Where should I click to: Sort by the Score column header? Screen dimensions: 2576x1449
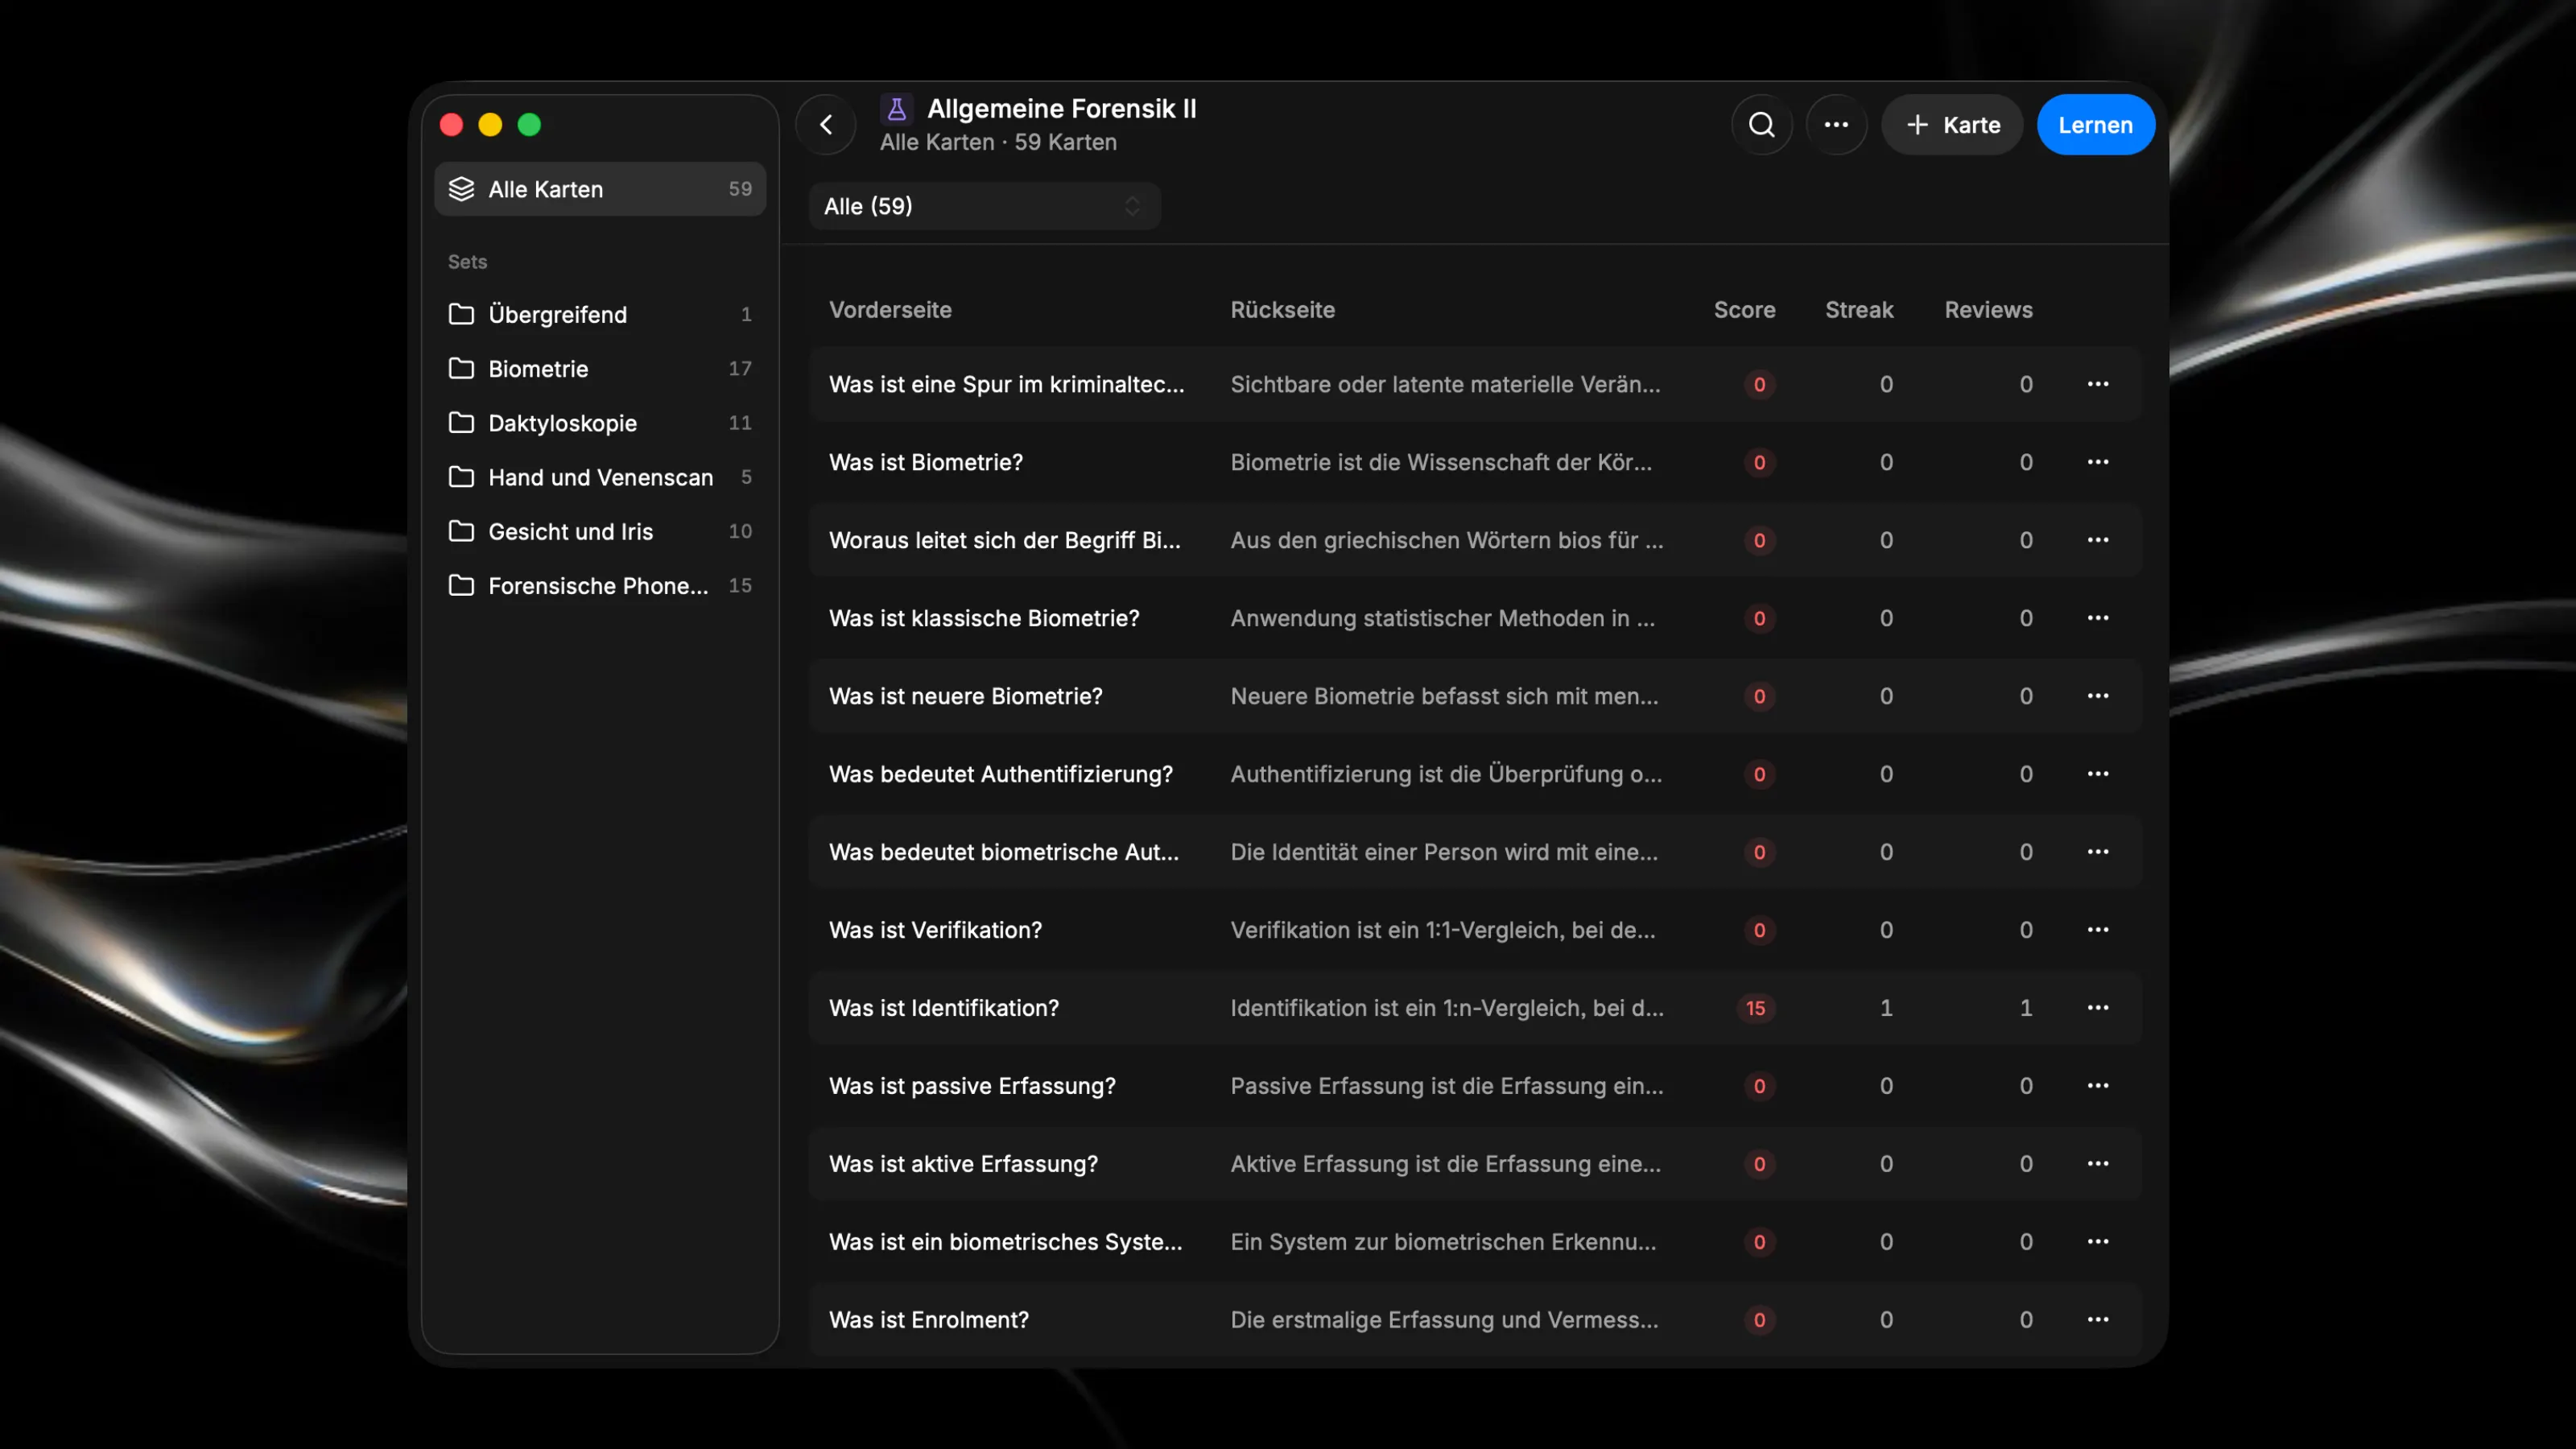click(x=1744, y=310)
